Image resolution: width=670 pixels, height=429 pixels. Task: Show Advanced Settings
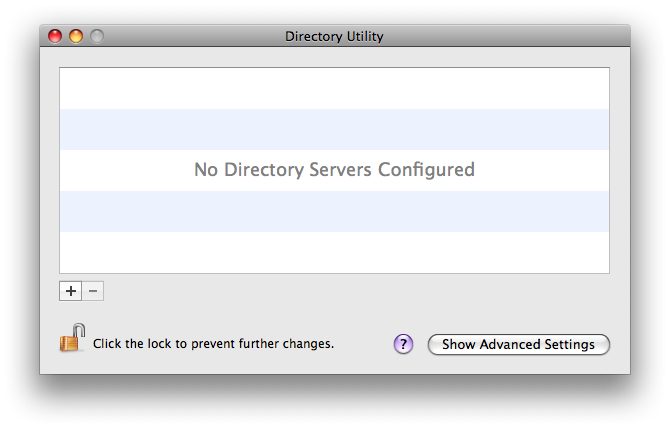(518, 344)
